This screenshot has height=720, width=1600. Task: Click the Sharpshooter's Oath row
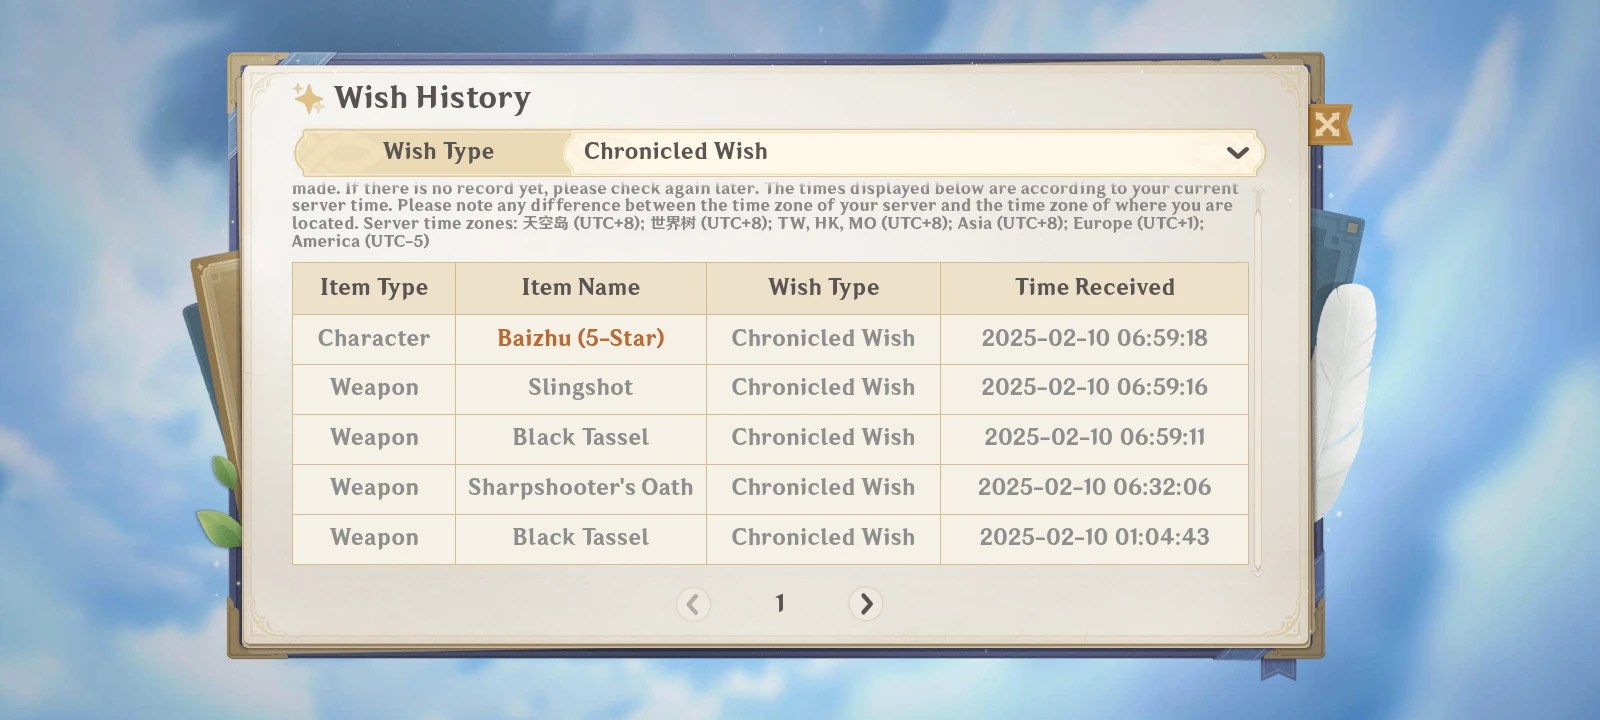pos(581,488)
